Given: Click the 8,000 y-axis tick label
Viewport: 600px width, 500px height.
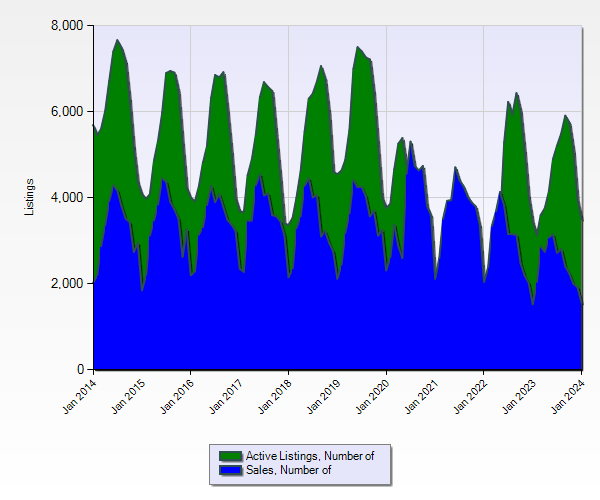Looking at the screenshot, I should pyautogui.click(x=67, y=25).
